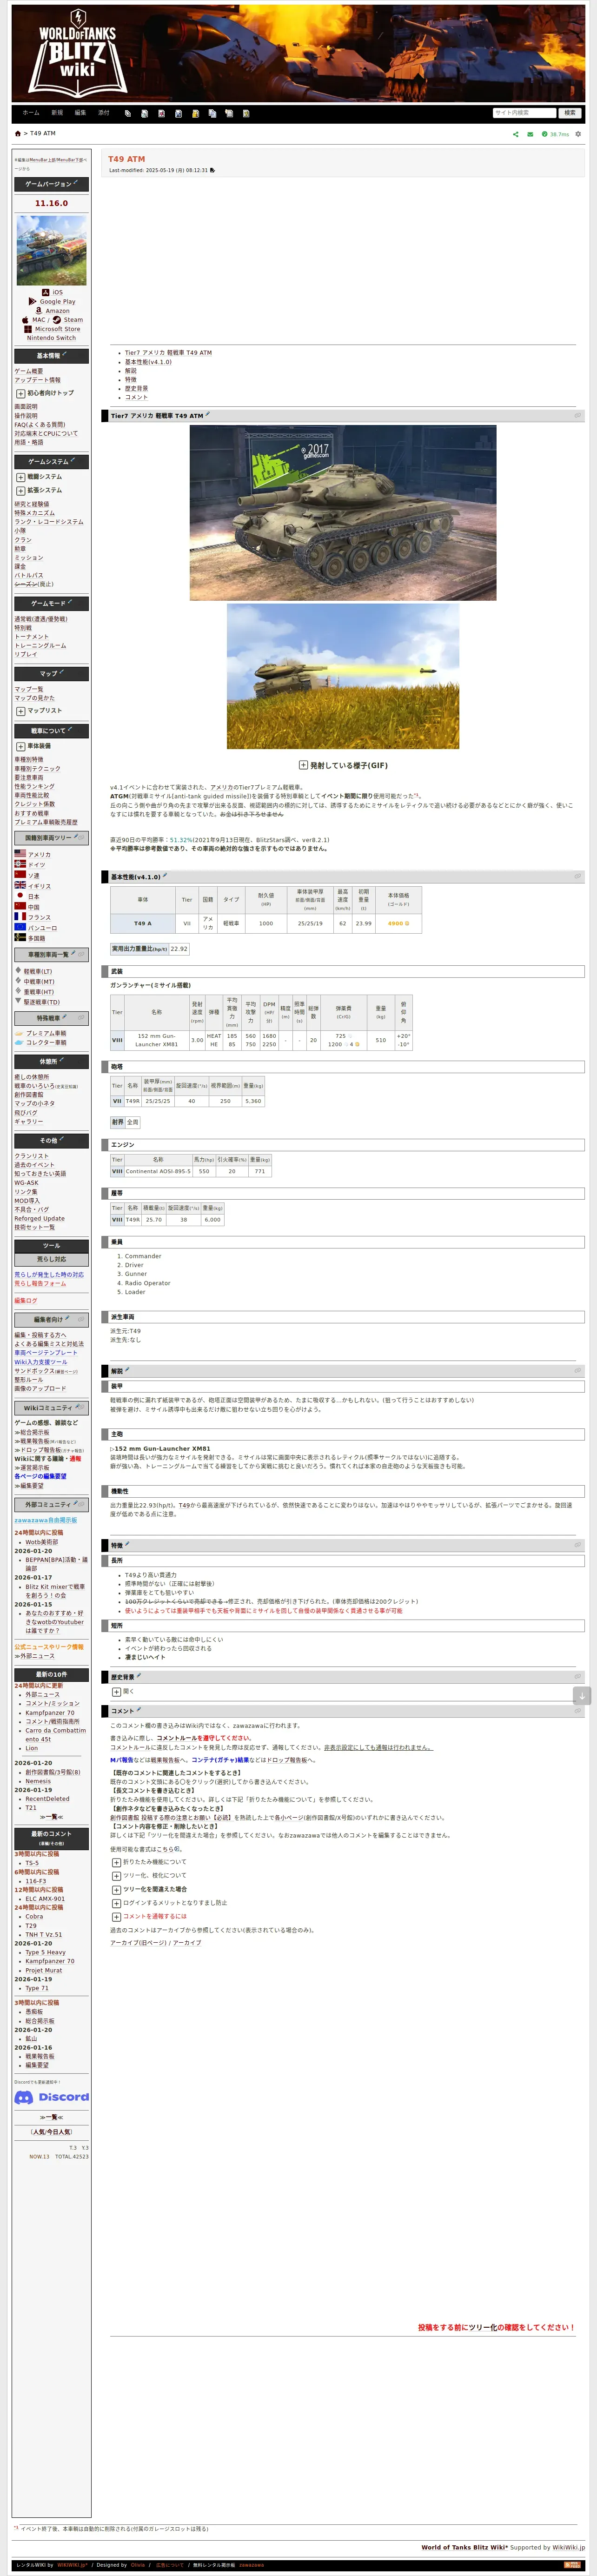Click the missile firing GIF image
The image size is (597, 2576).
coord(343,676)
